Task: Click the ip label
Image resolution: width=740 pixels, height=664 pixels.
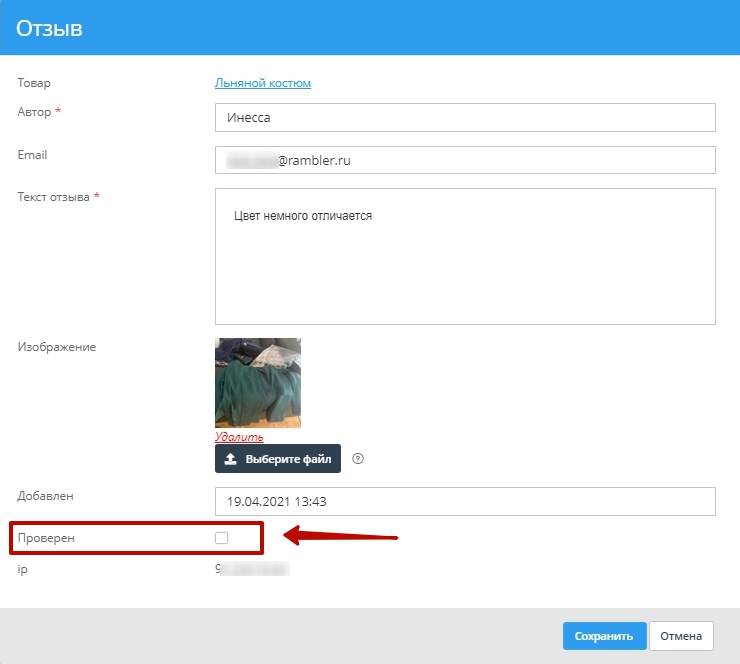Action: click(x=22, y=569)
